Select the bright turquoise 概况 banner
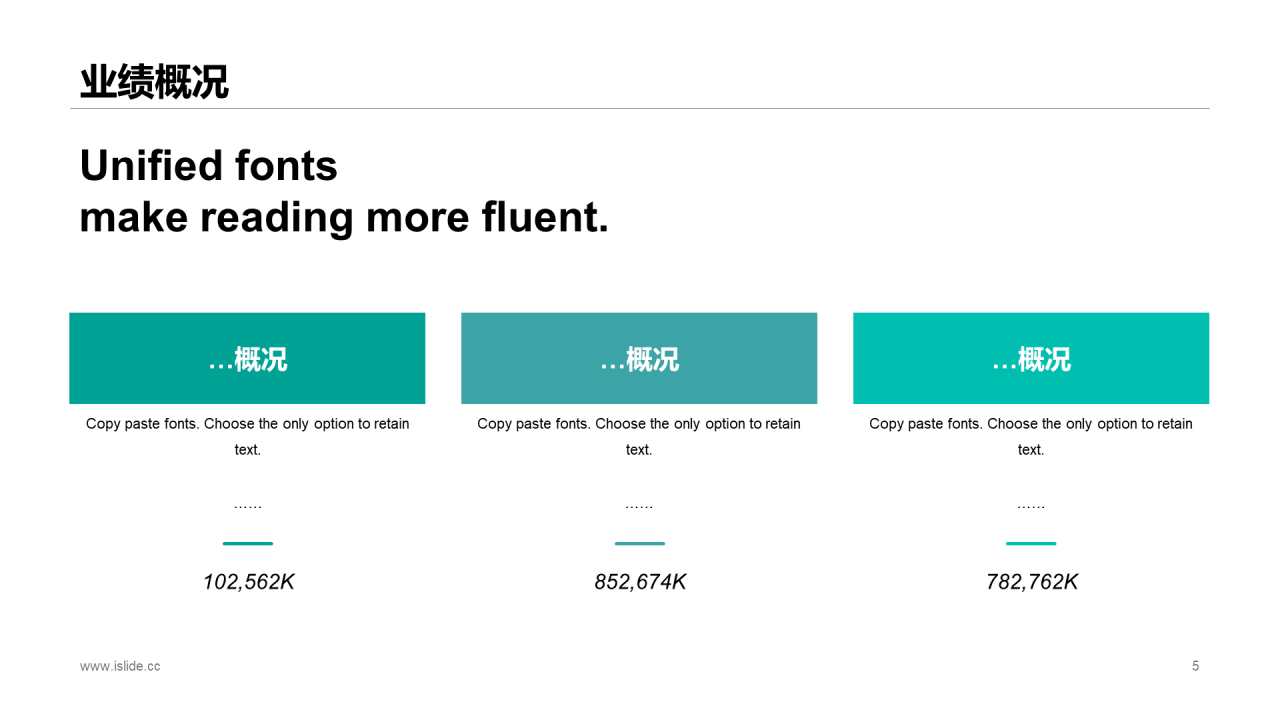 pos(1031,358)
